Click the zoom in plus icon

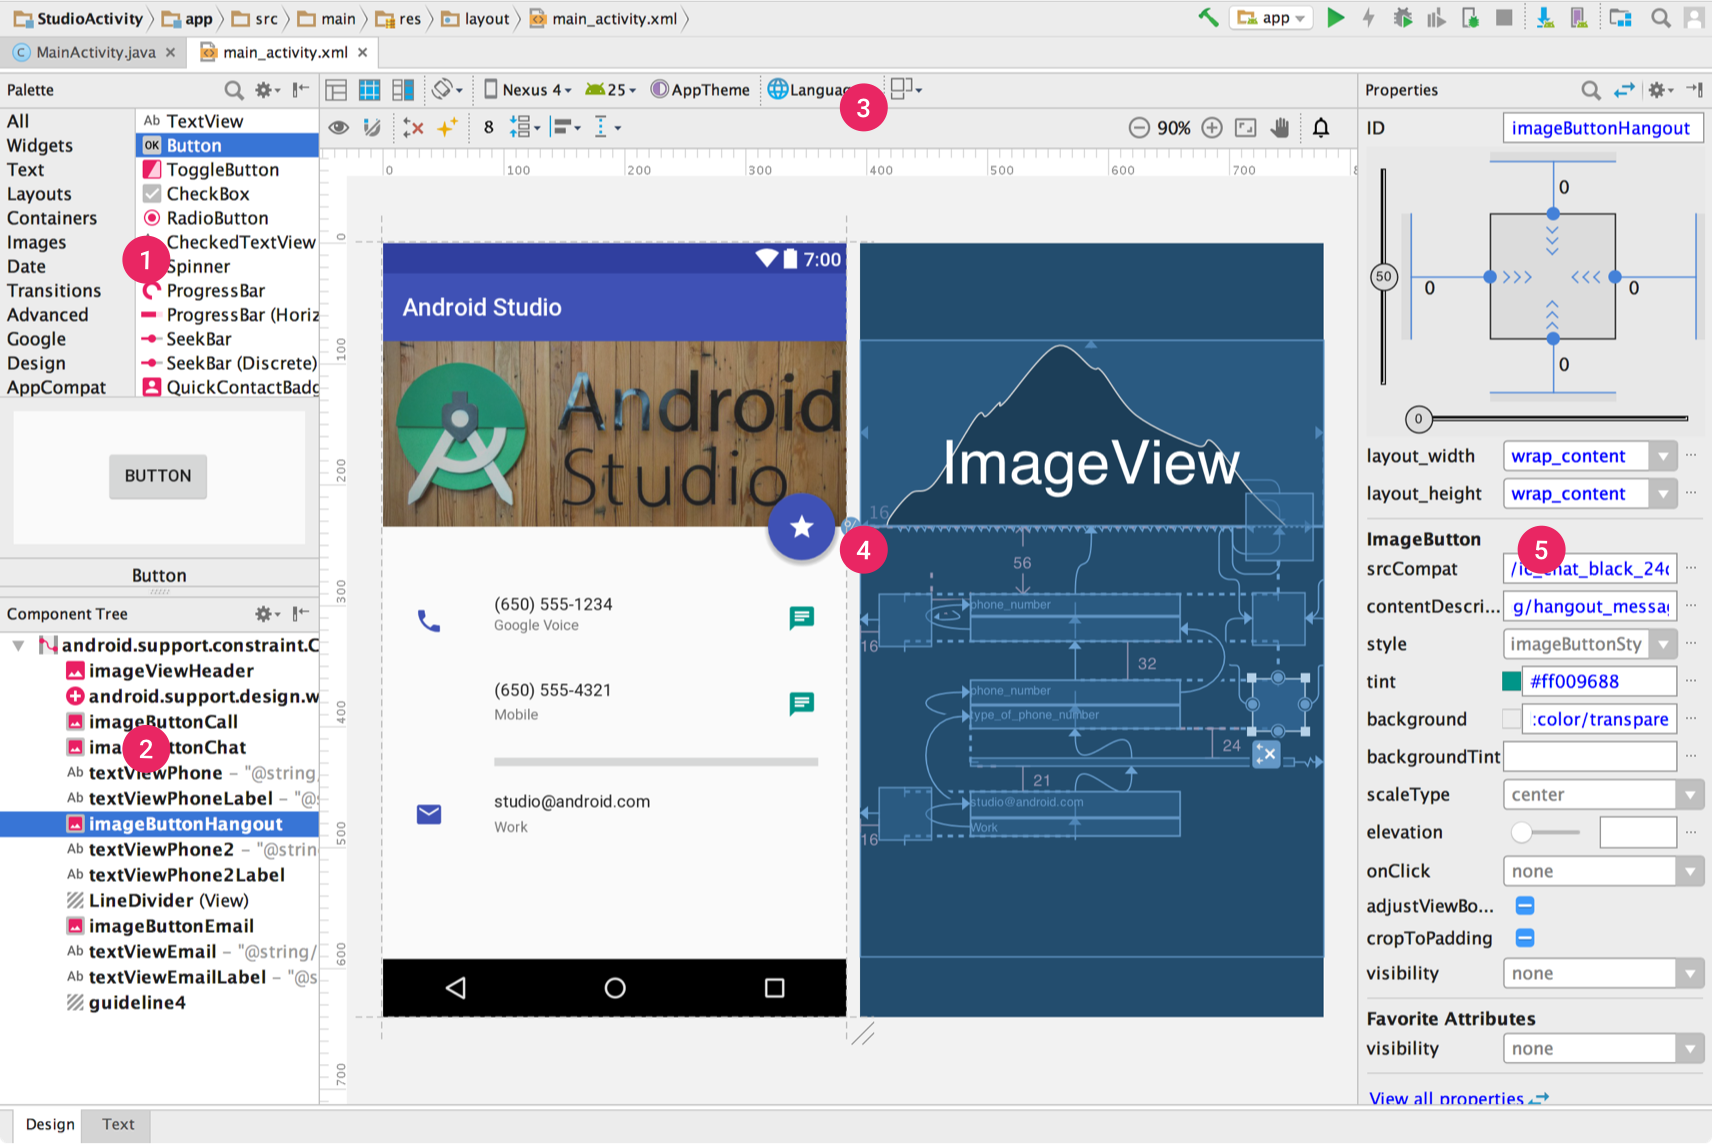tap(1212, 127)
